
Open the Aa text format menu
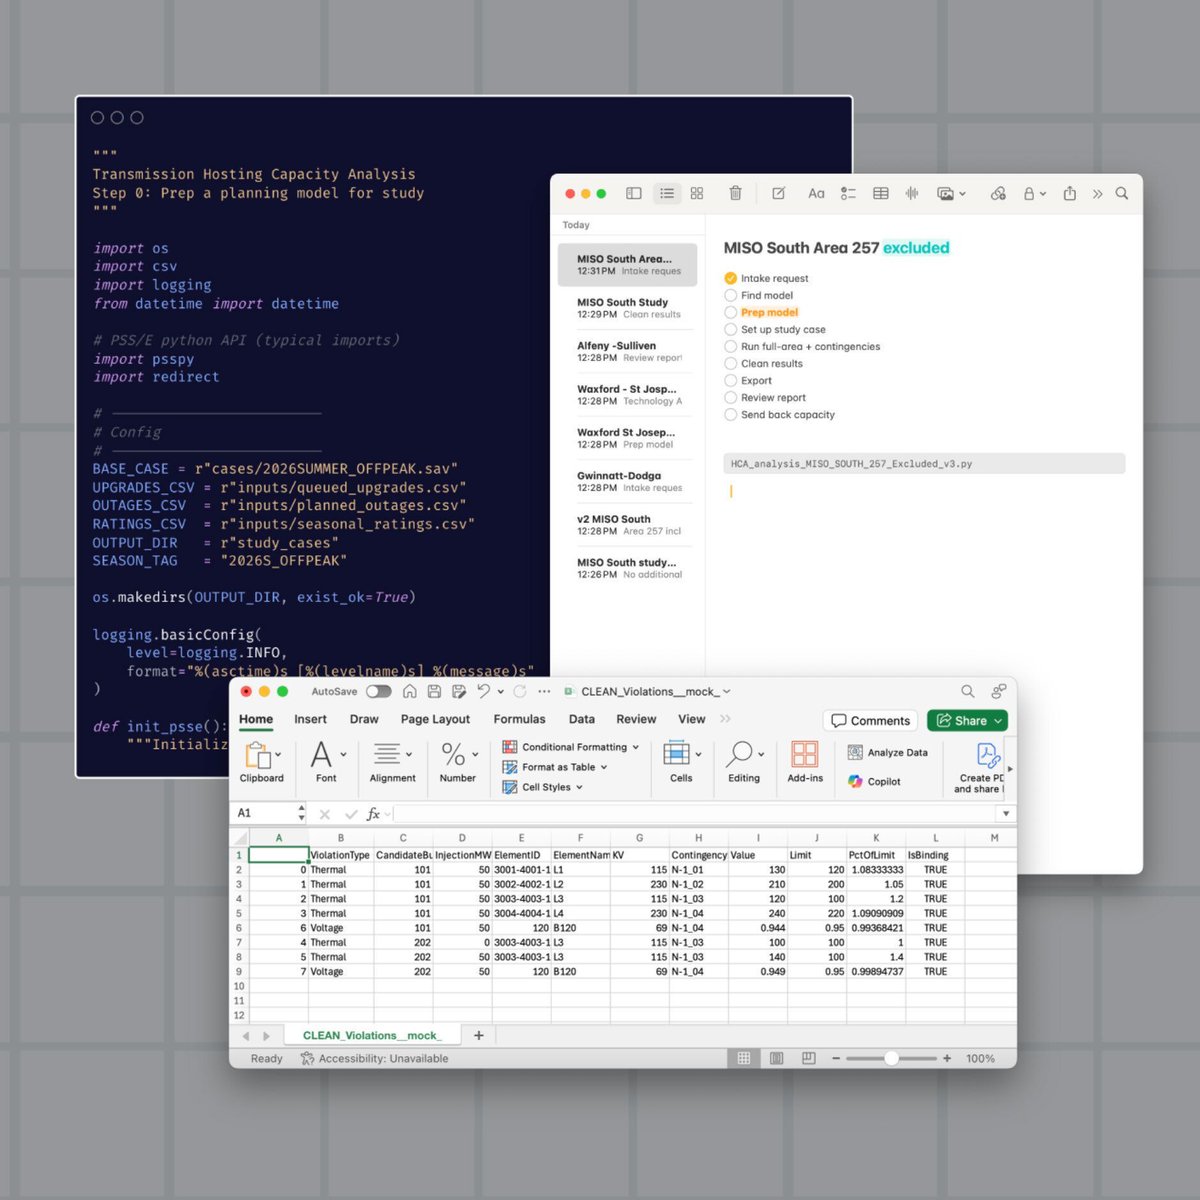pyautogui.click(x=816, y=193)
